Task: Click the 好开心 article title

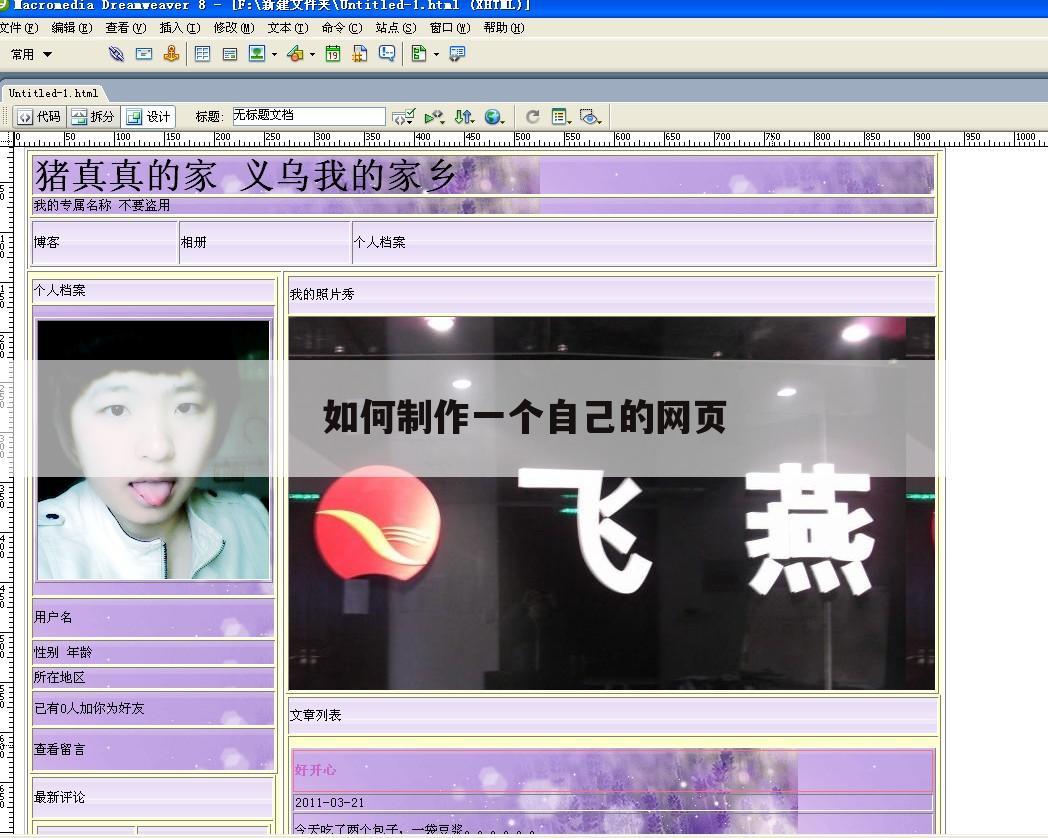Action: click(x=315, y=770)
